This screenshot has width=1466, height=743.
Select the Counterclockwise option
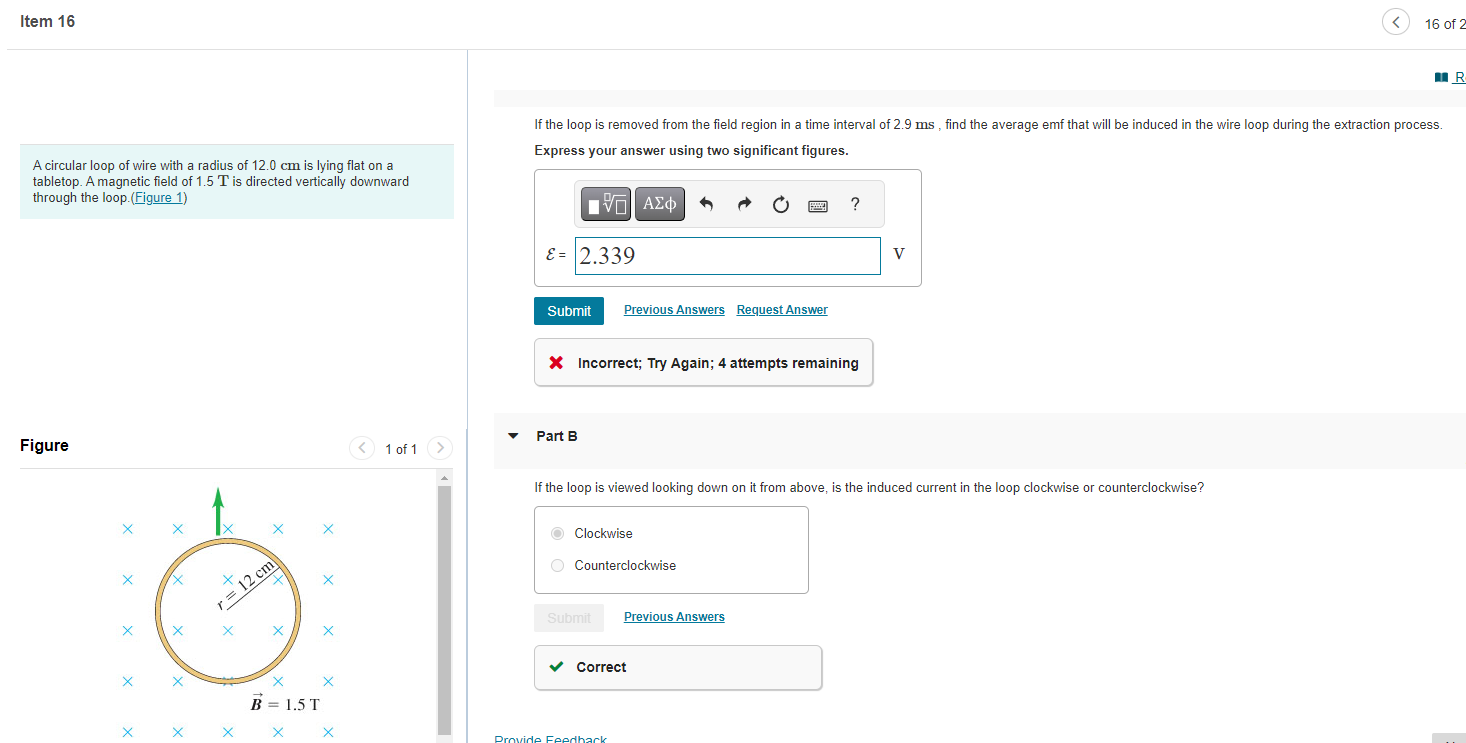[558, 565]
